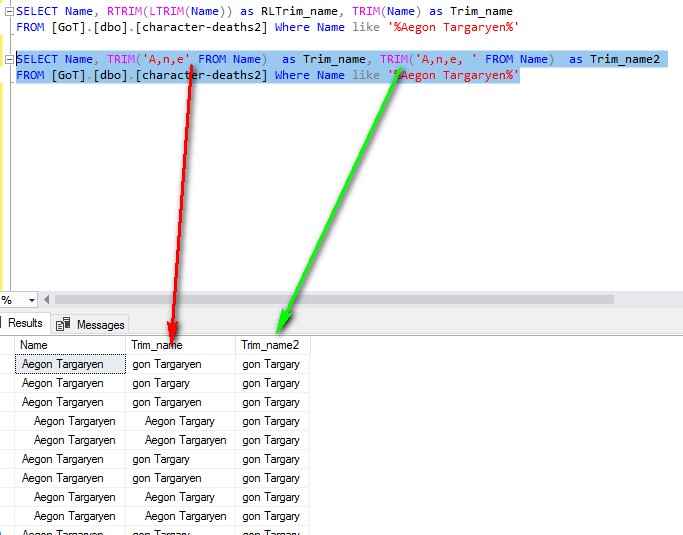Click the RTRIM keyword in first query

click(x=126, y=11)
